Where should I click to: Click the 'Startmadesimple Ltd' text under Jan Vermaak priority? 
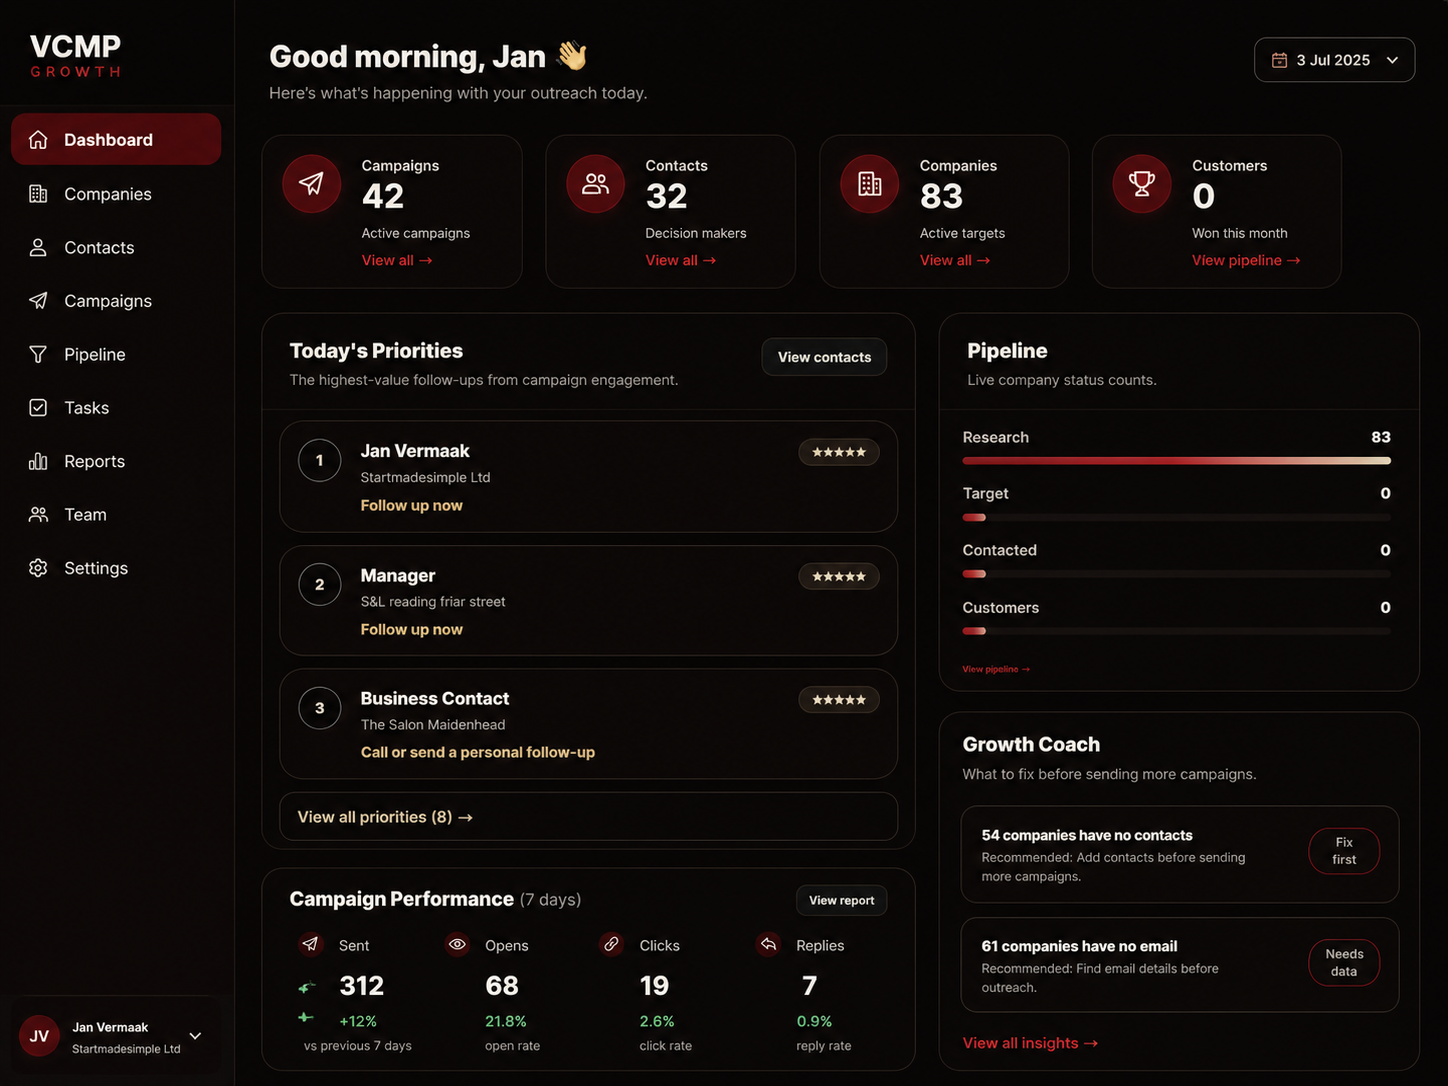pyautogui.click(x=425, y=477)
